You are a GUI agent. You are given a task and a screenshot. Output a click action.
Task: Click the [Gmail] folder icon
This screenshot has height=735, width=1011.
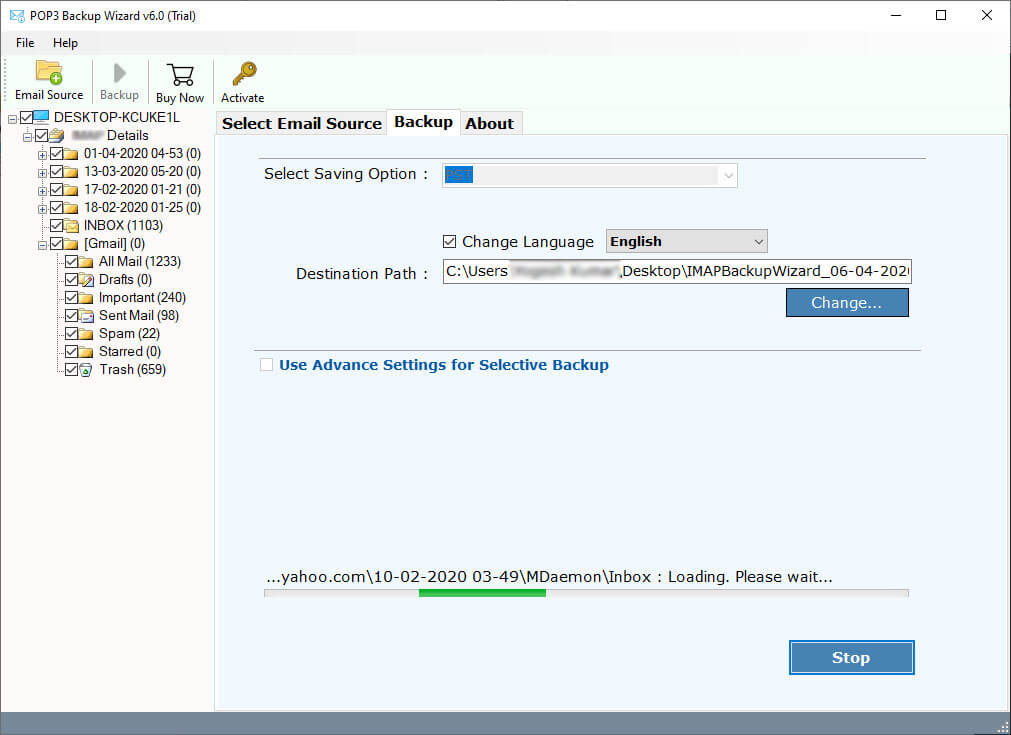click(71, 244)
